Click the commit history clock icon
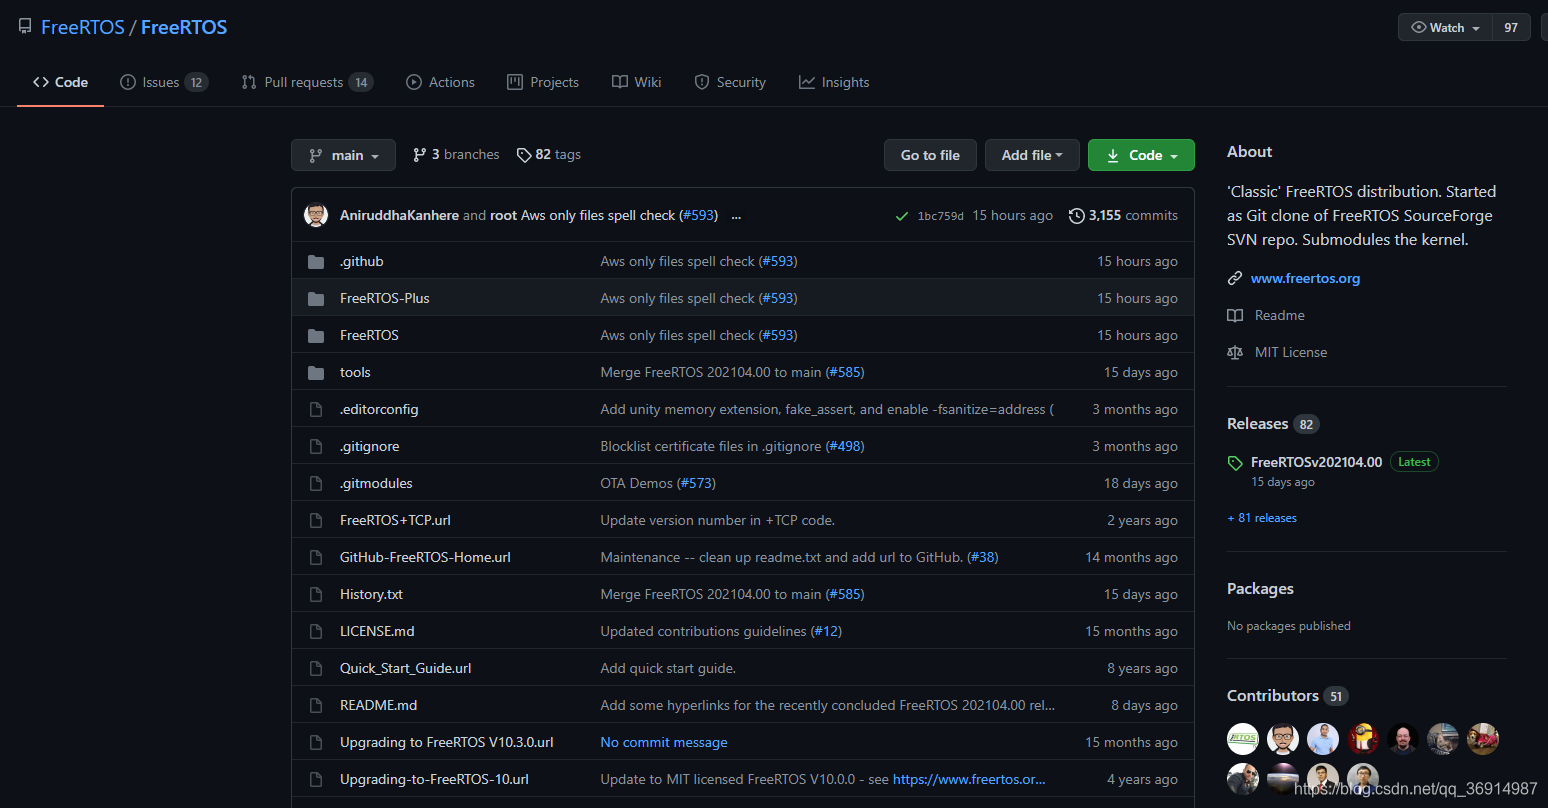This screenshot has width=1548, height=808. (x=1077, y=216)
